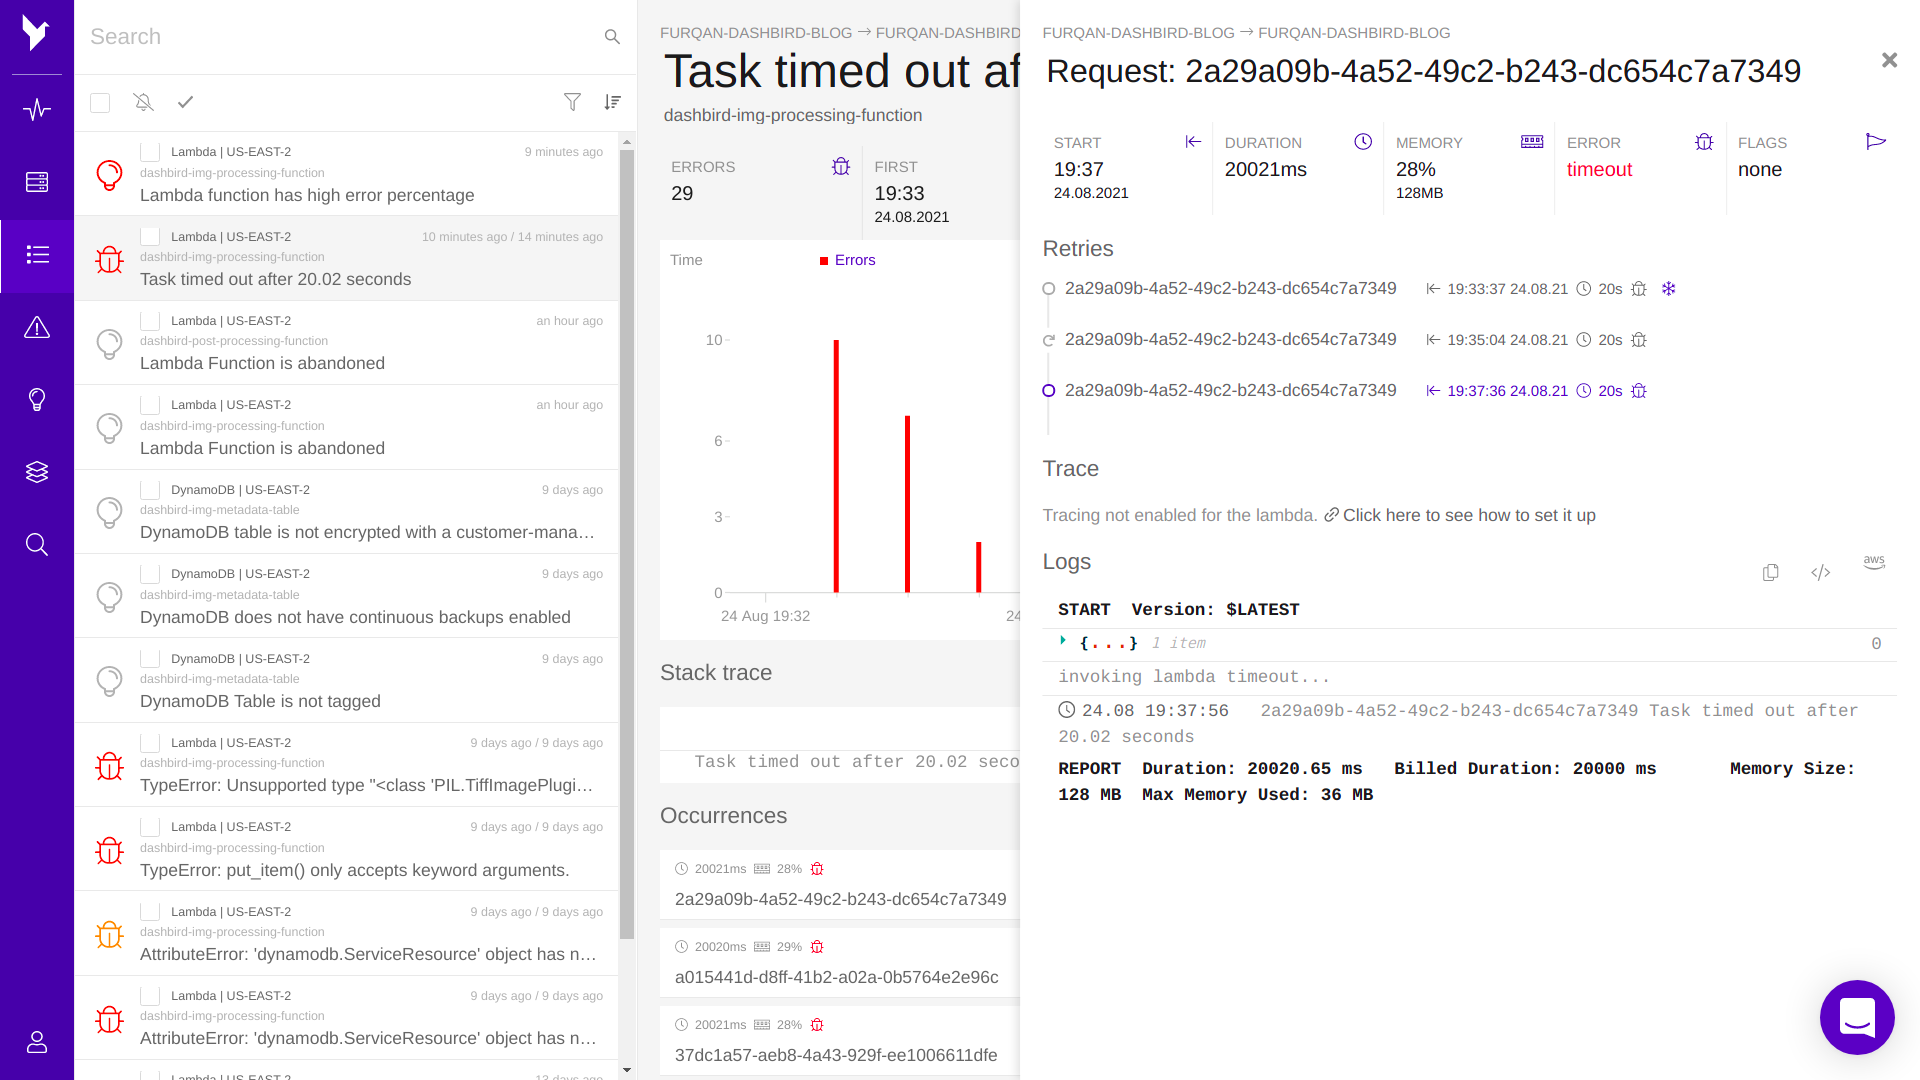Click the 'invoking lambda timeout...' log line
1920x1080 pixels.
point(1194,677)
